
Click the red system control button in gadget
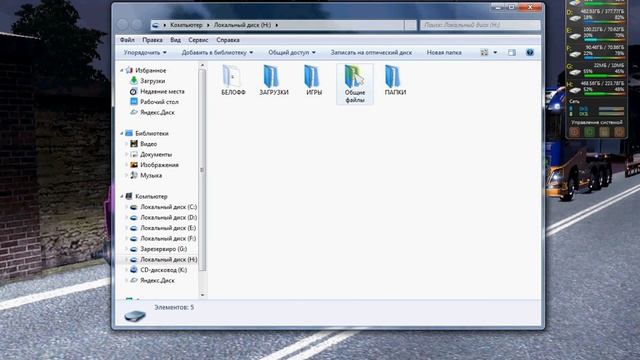574,132
